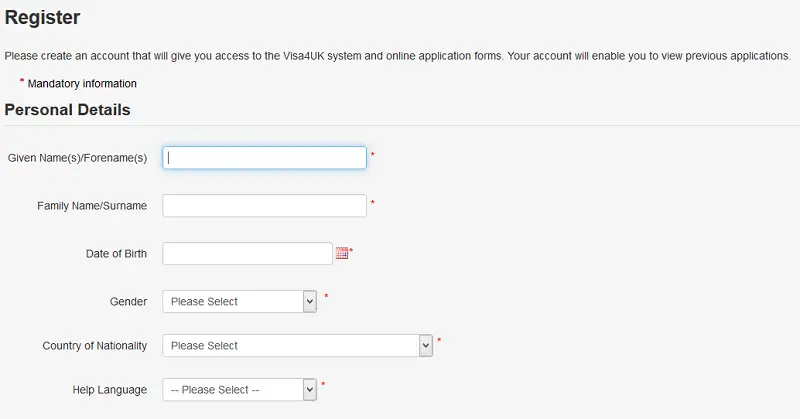Click the Date of Birth label
Screen dimensions: 800x419
(116, 254)
